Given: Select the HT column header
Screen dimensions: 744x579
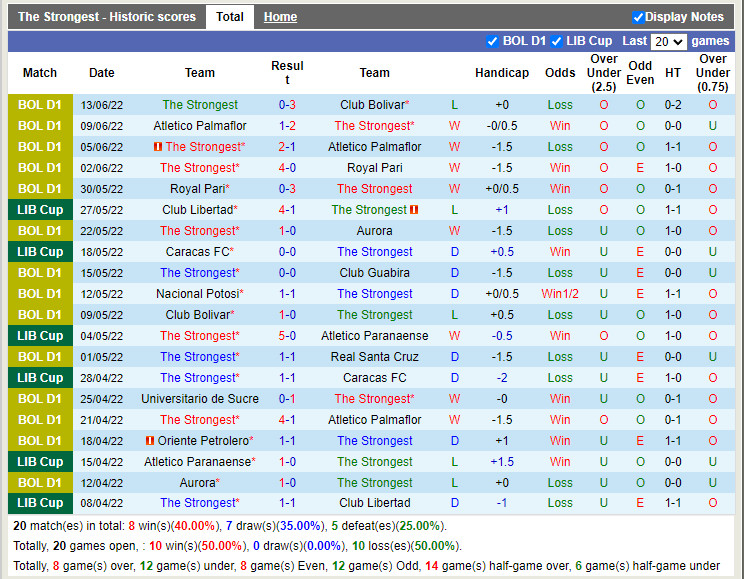Looking at the screenshot, I should click(673, 73).
